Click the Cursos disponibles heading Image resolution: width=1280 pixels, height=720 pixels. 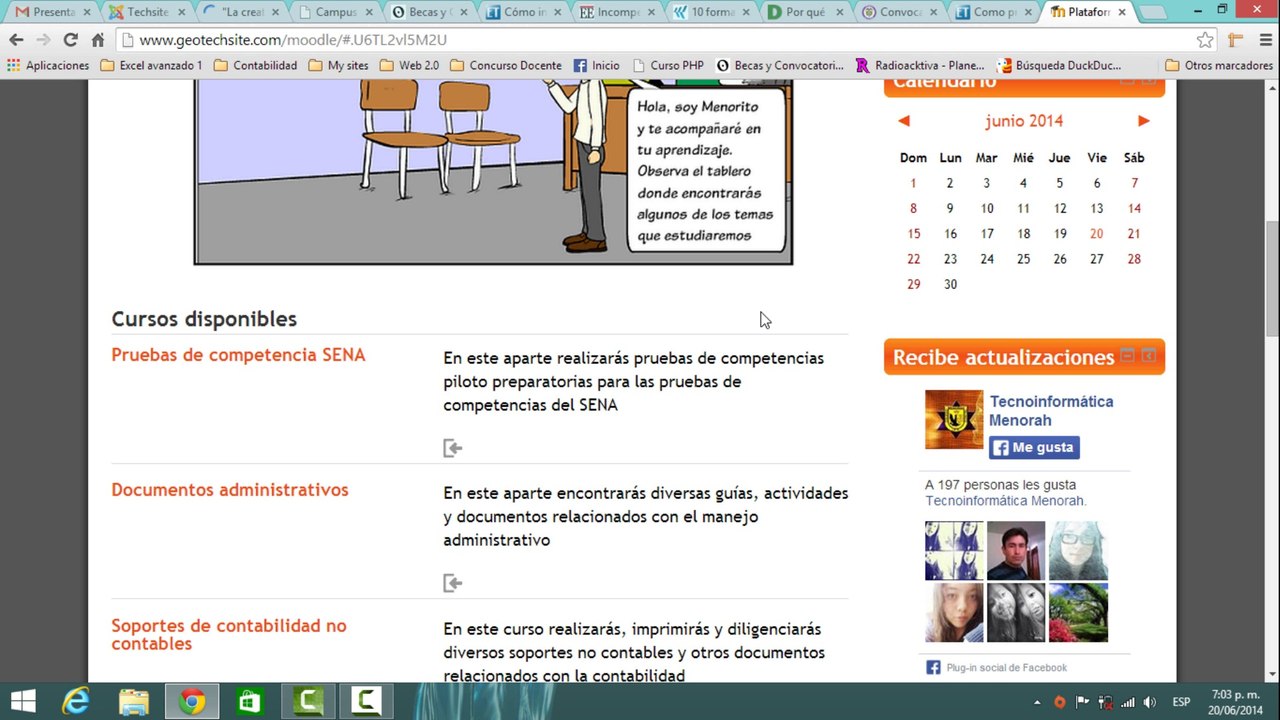pos(204,319)
